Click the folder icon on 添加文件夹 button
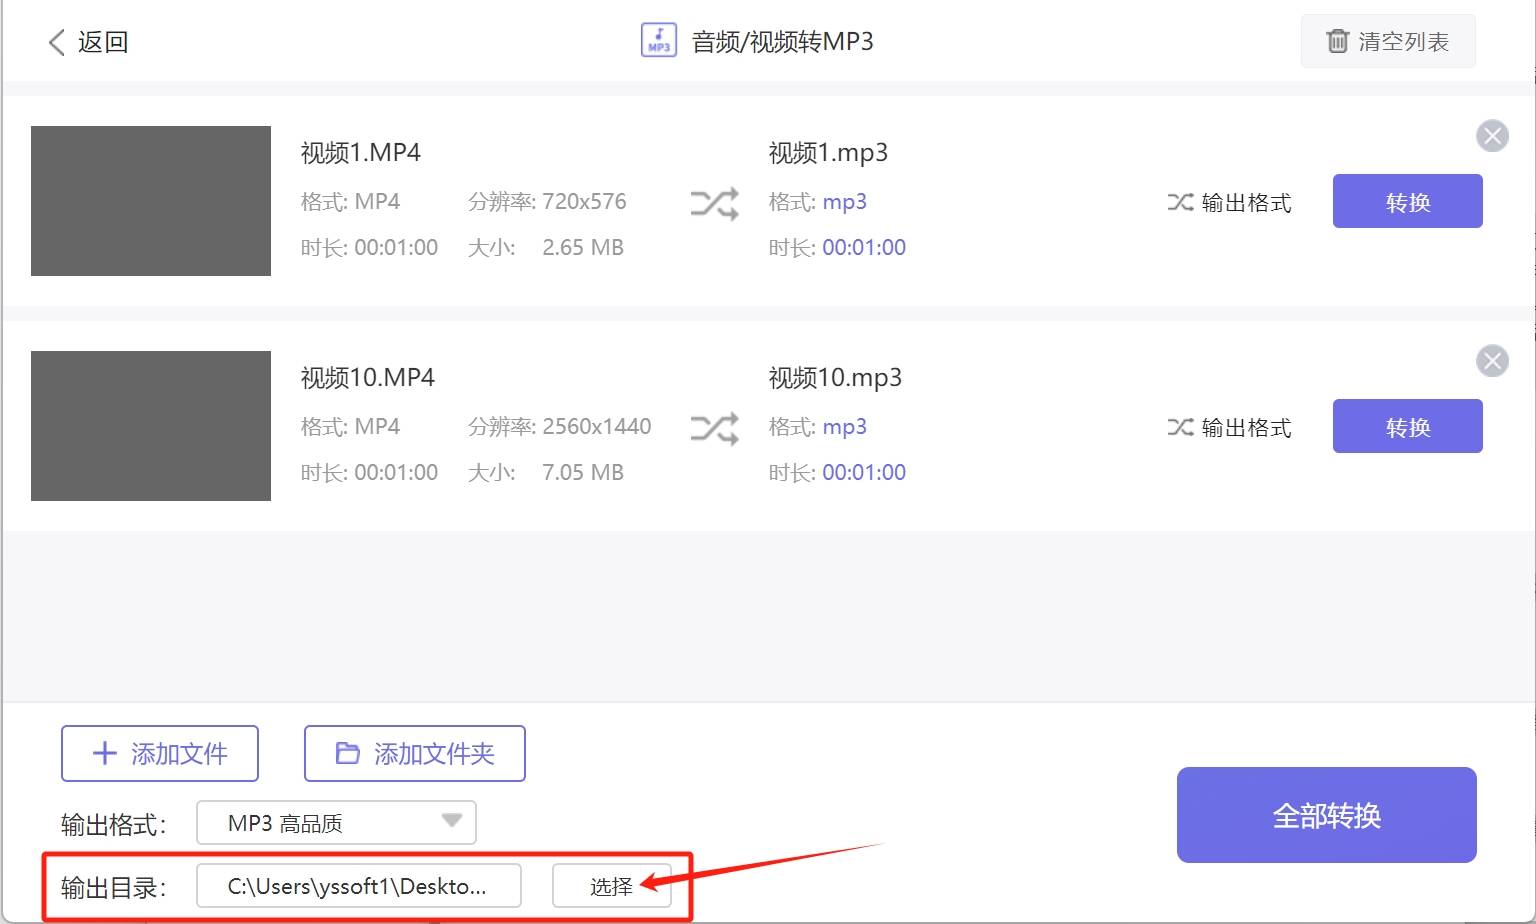This screenshot has height=924, width=1536. pos(347,753)
